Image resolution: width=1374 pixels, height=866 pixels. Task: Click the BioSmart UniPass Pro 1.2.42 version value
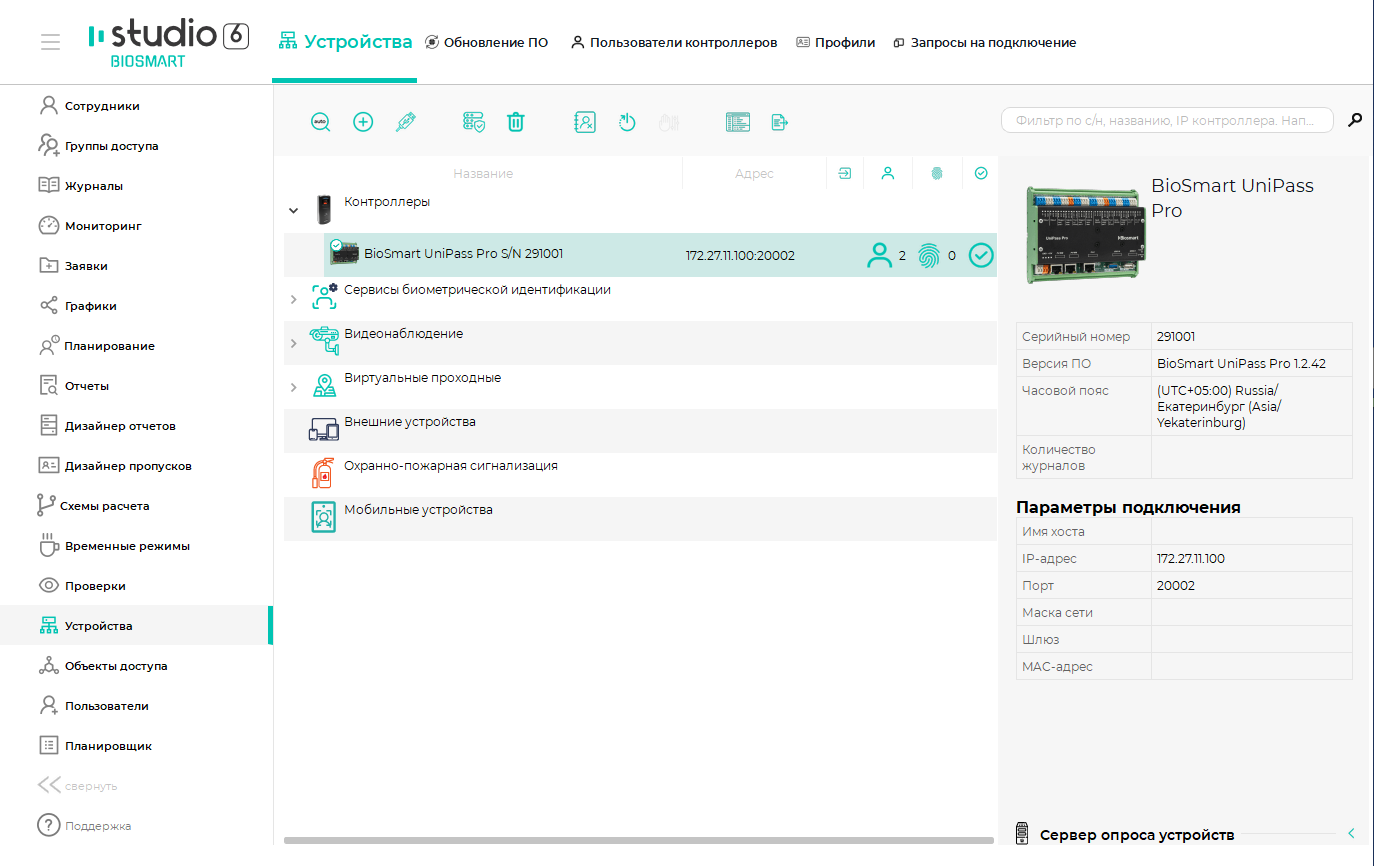point(1241,363)
